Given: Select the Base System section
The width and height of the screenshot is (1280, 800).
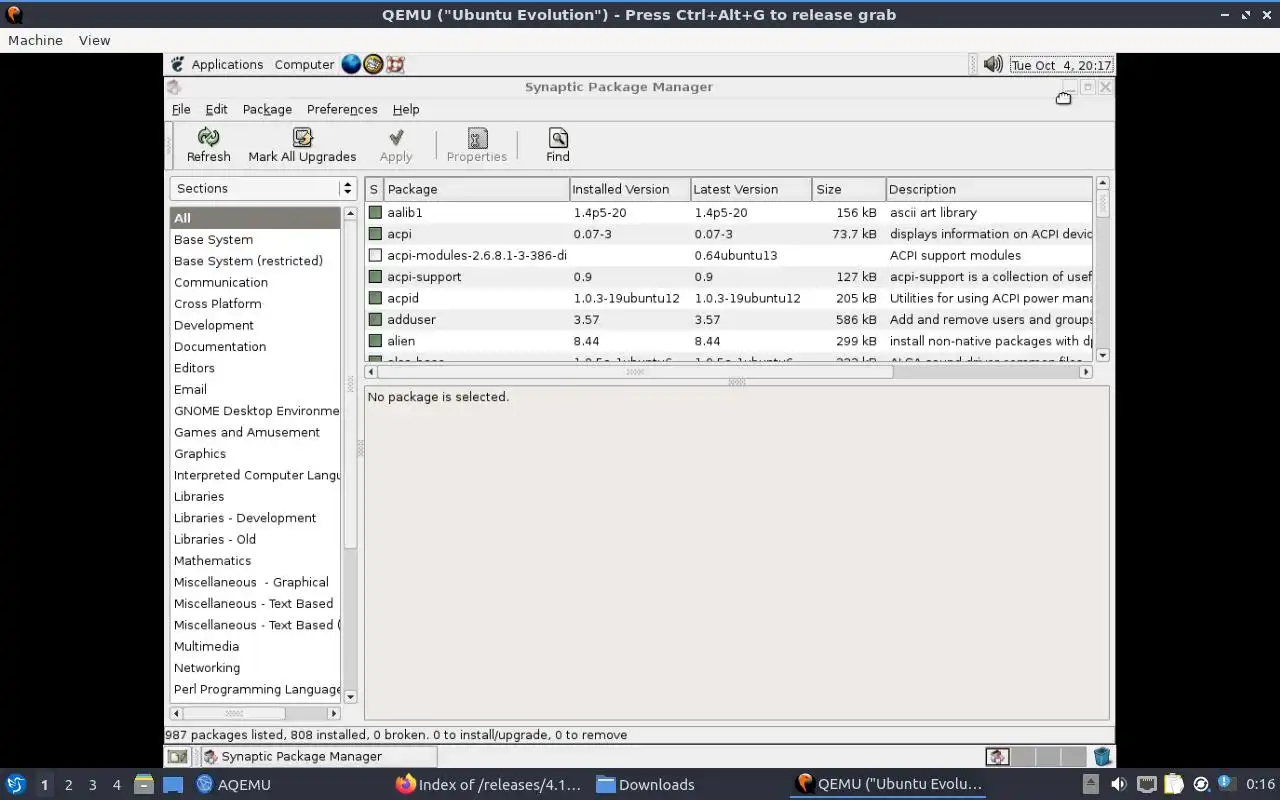Looking at the screenshot, I should [255, 239].
